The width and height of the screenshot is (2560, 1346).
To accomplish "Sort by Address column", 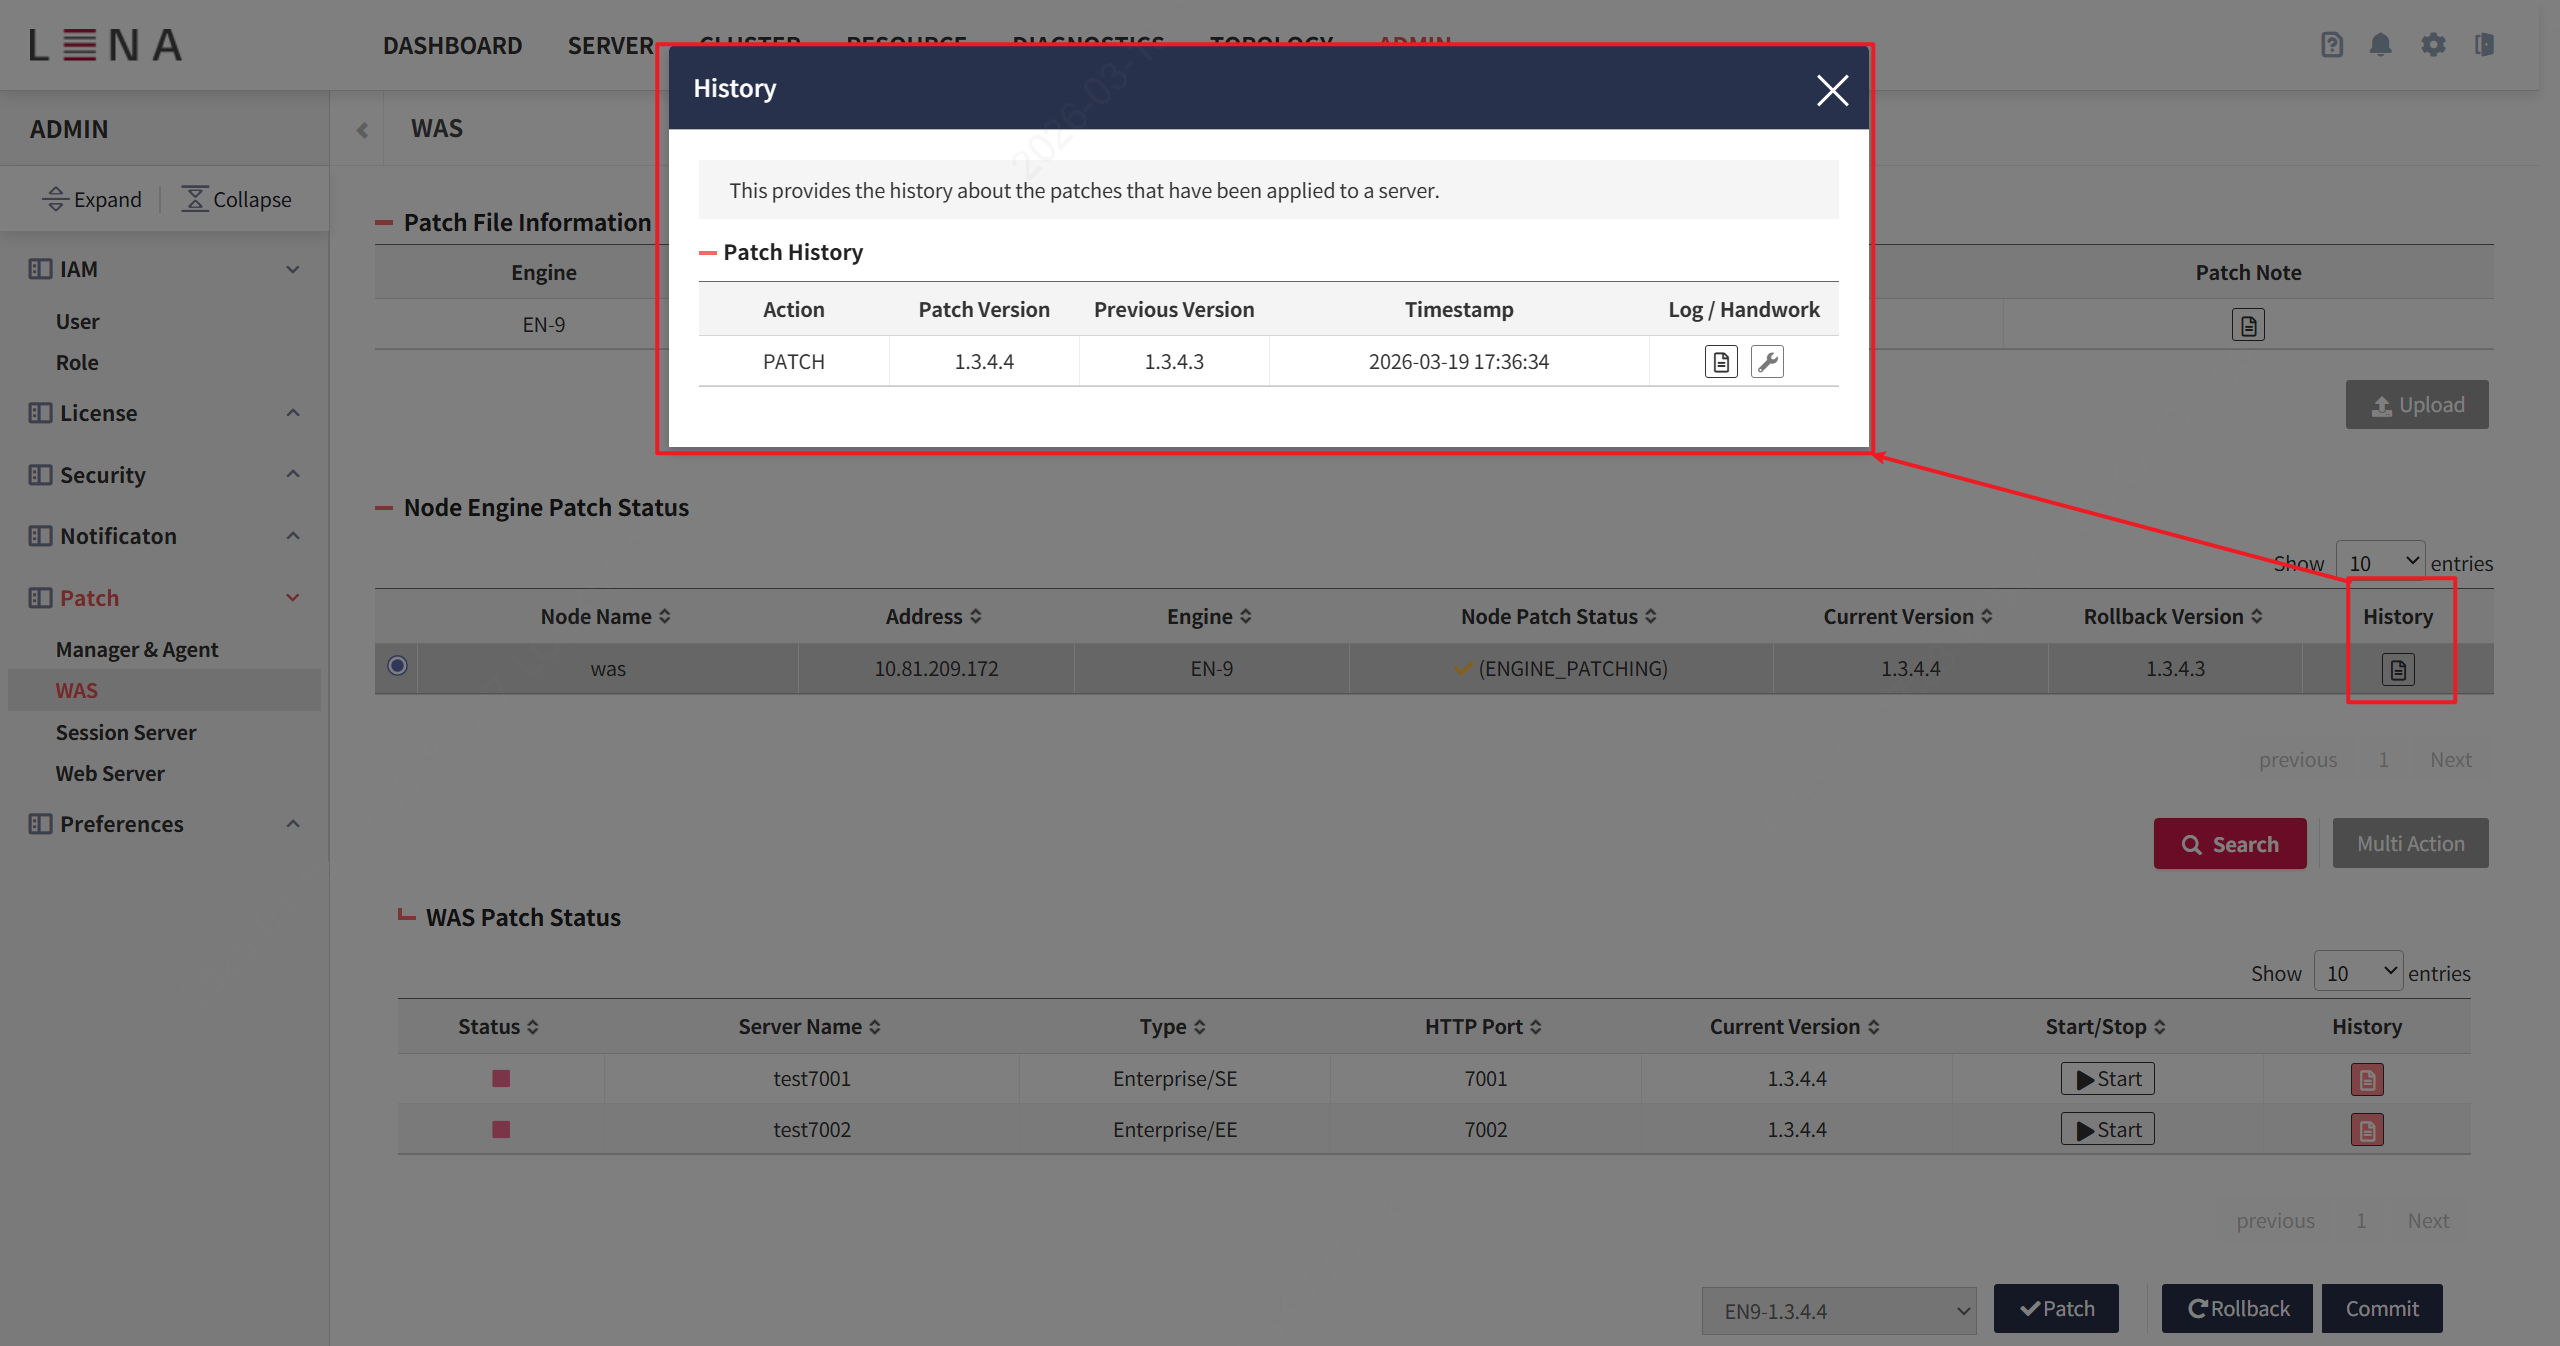I will (933, 617).
